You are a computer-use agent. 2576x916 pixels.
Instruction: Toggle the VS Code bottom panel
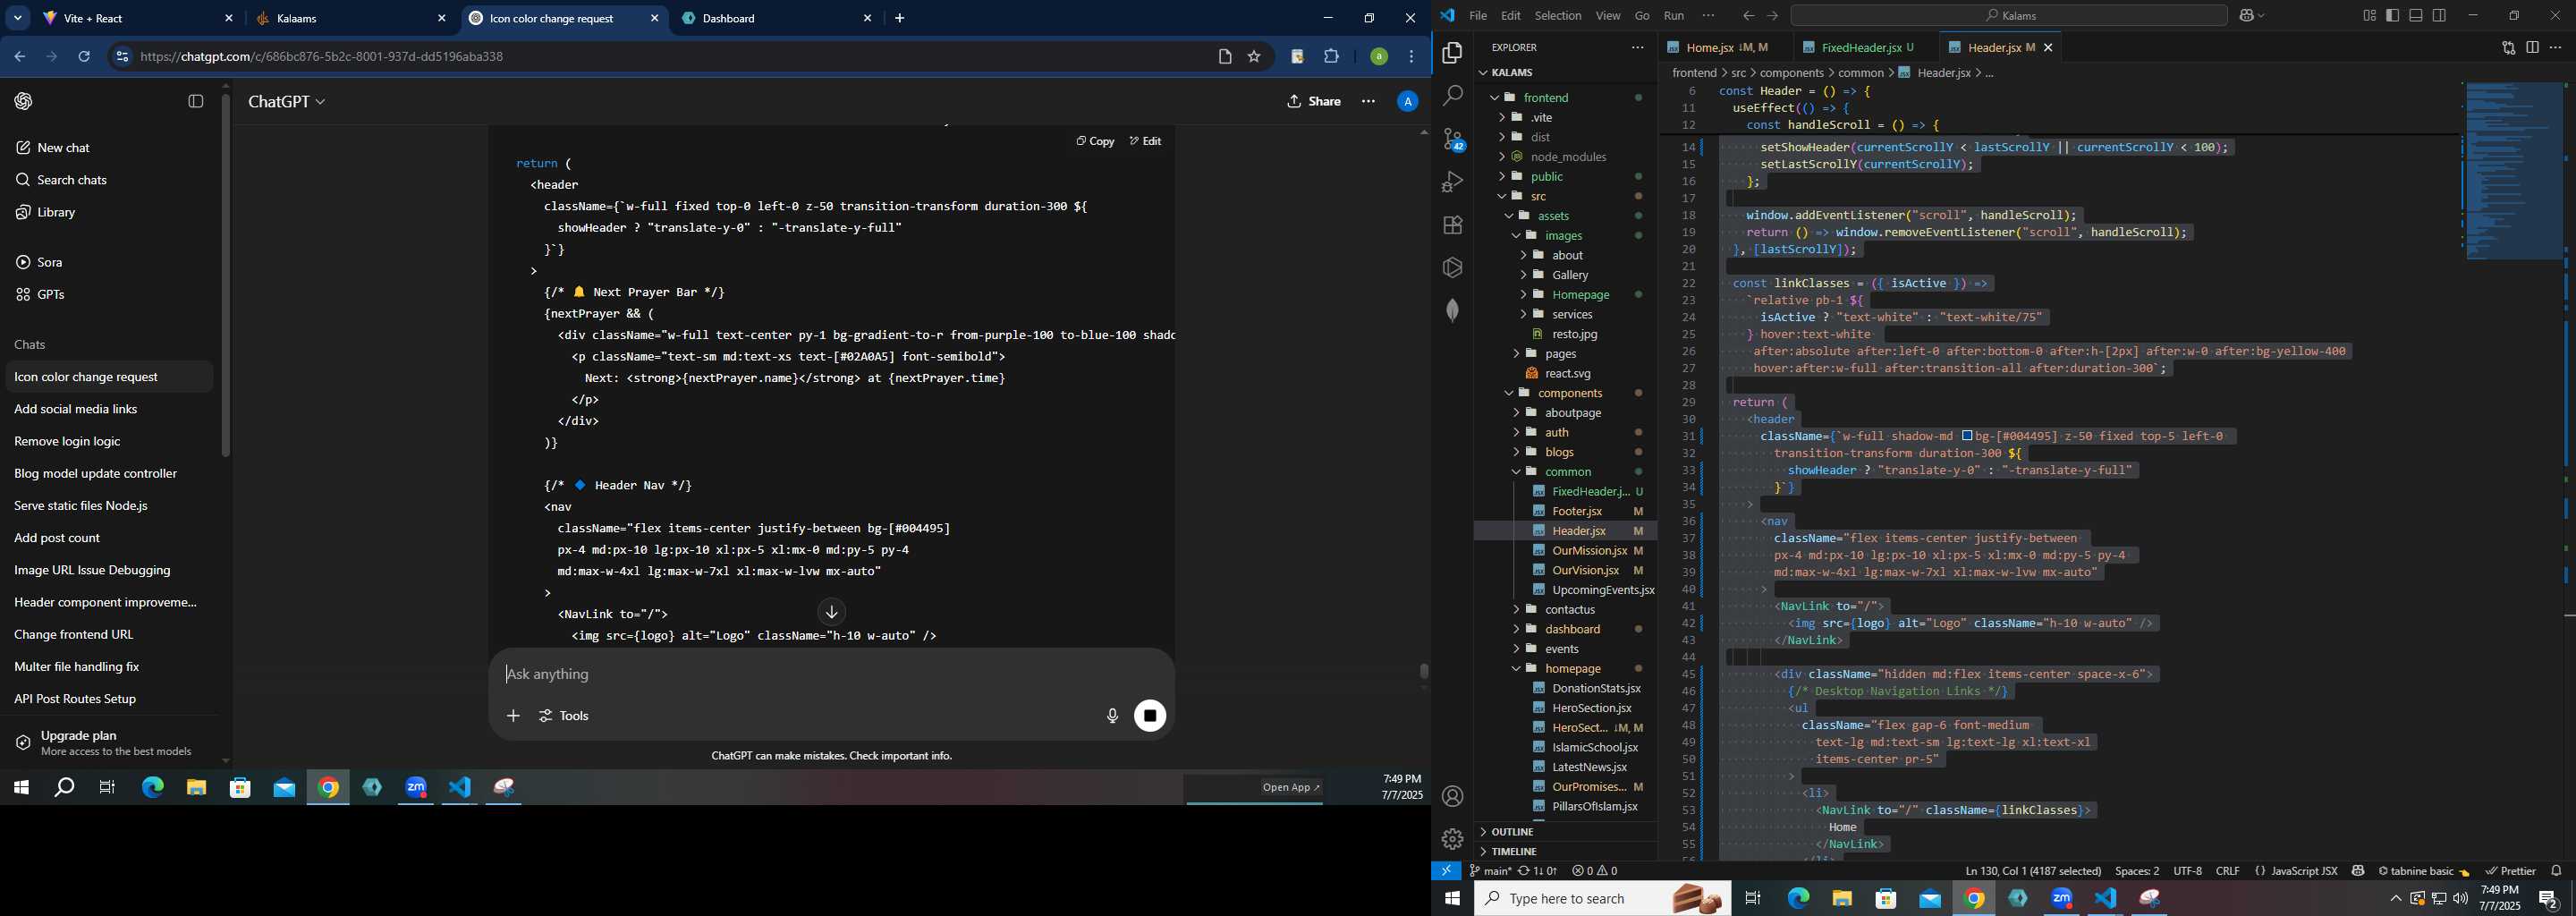pyautogui.click(x=2416, y=16)
